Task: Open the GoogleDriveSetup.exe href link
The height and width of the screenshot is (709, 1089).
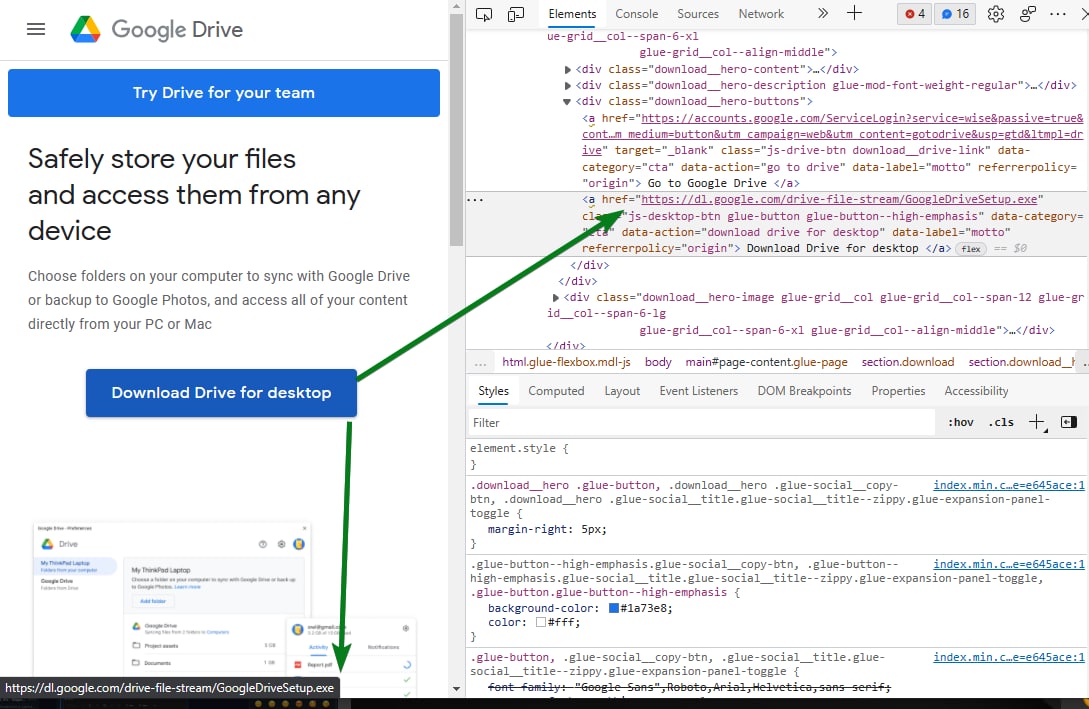Action: 839,199
